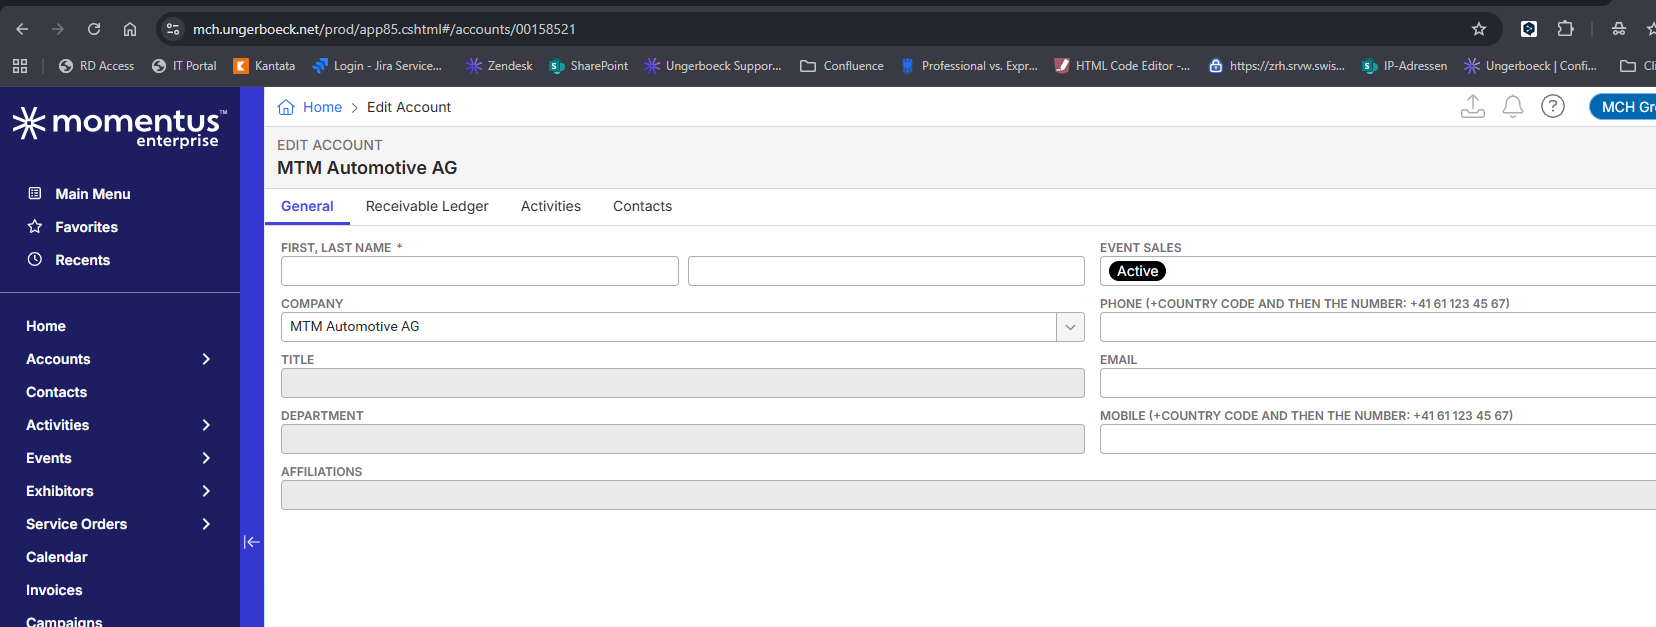Open the help question mark icon
Screen dimensions: 1656x627
coord(1553,106)
